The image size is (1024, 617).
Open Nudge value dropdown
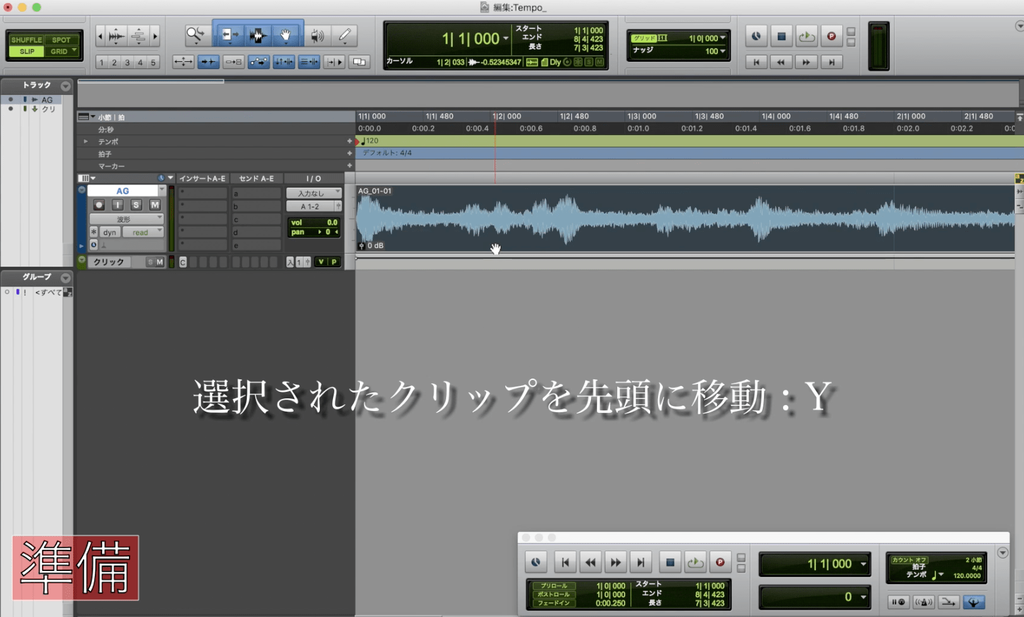click(x=723, y=51)
